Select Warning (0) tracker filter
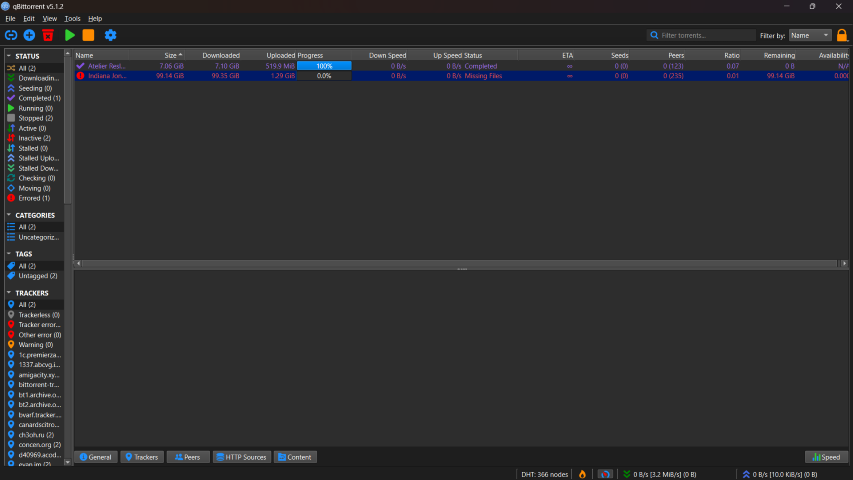The image size is (853, 480). [x=34, y=345]
